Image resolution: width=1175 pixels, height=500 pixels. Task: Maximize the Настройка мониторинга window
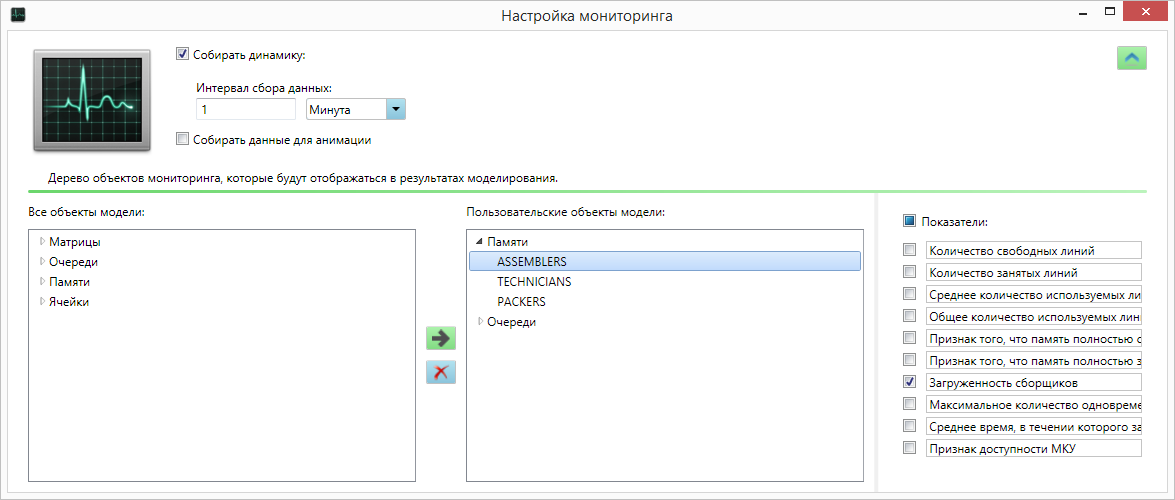1110,11
